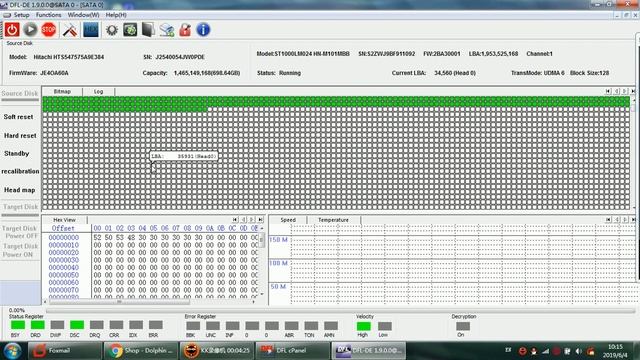Click the DSC status register indicator
Image resolution: width=640 pixels, height=360 pixels.
click(x=77, y=325)
